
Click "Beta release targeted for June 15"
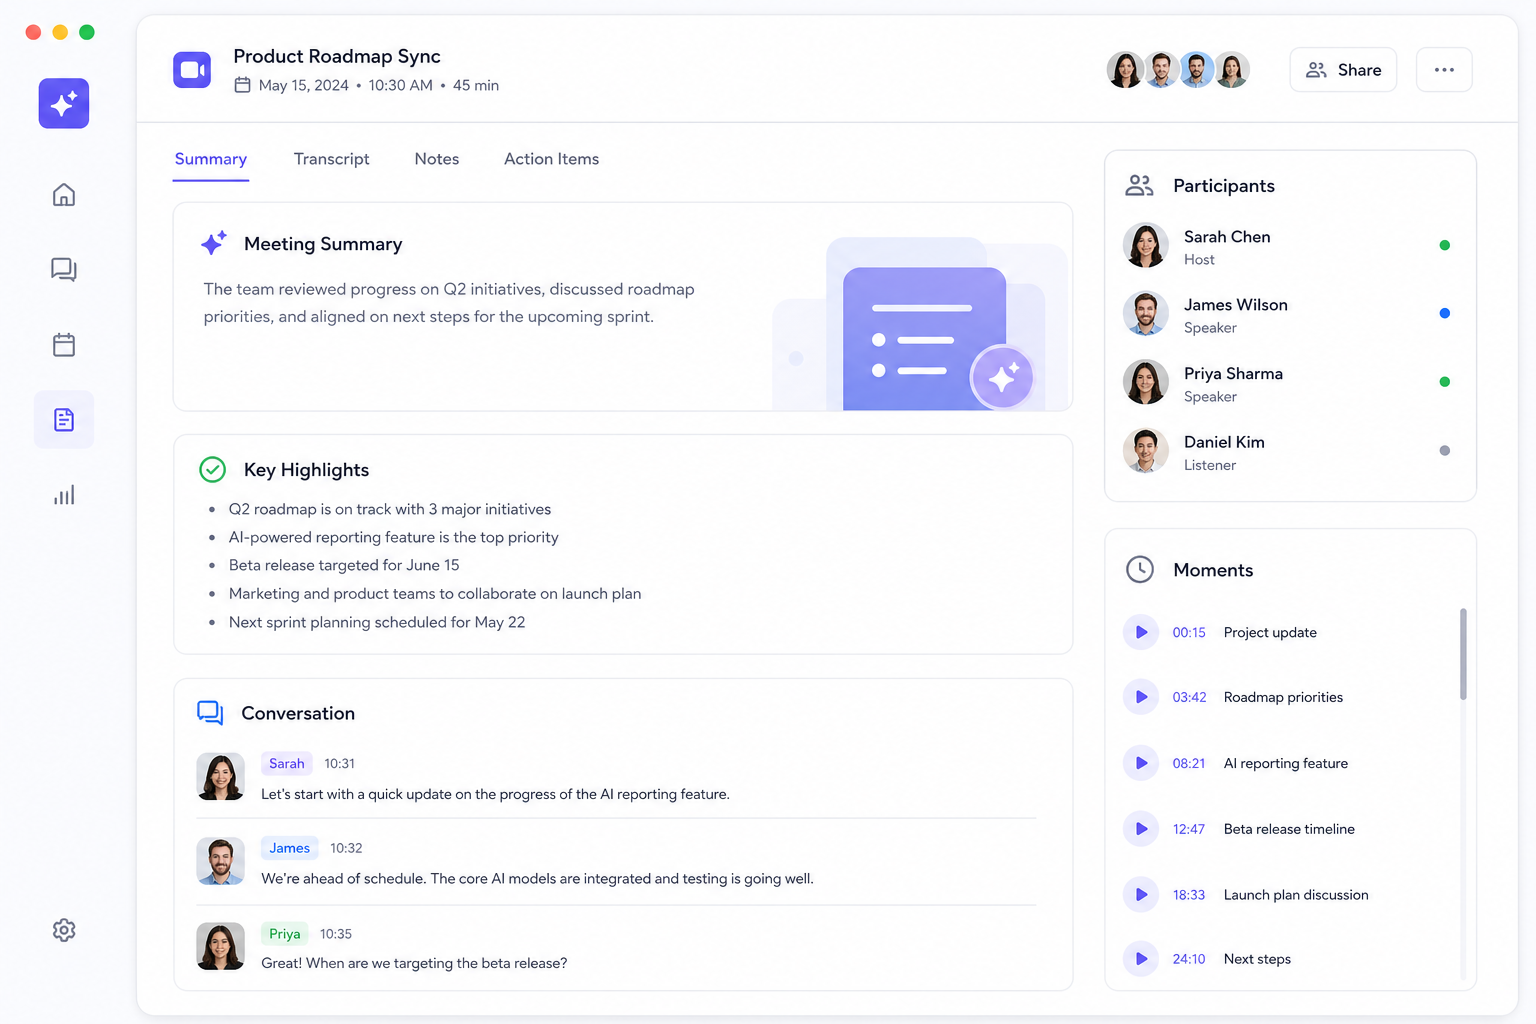(344, 565)
